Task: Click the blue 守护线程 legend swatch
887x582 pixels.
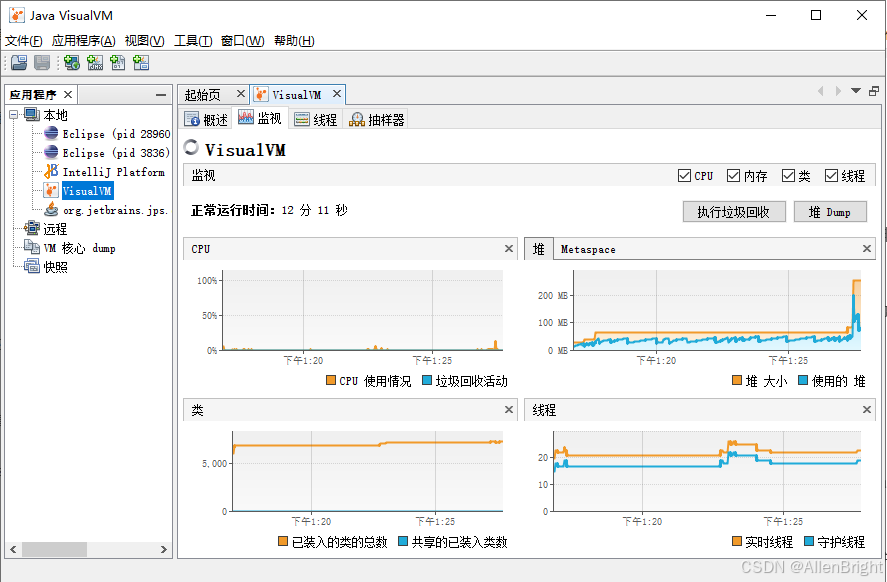Action: pyautogui.click(x=808, y=541)
